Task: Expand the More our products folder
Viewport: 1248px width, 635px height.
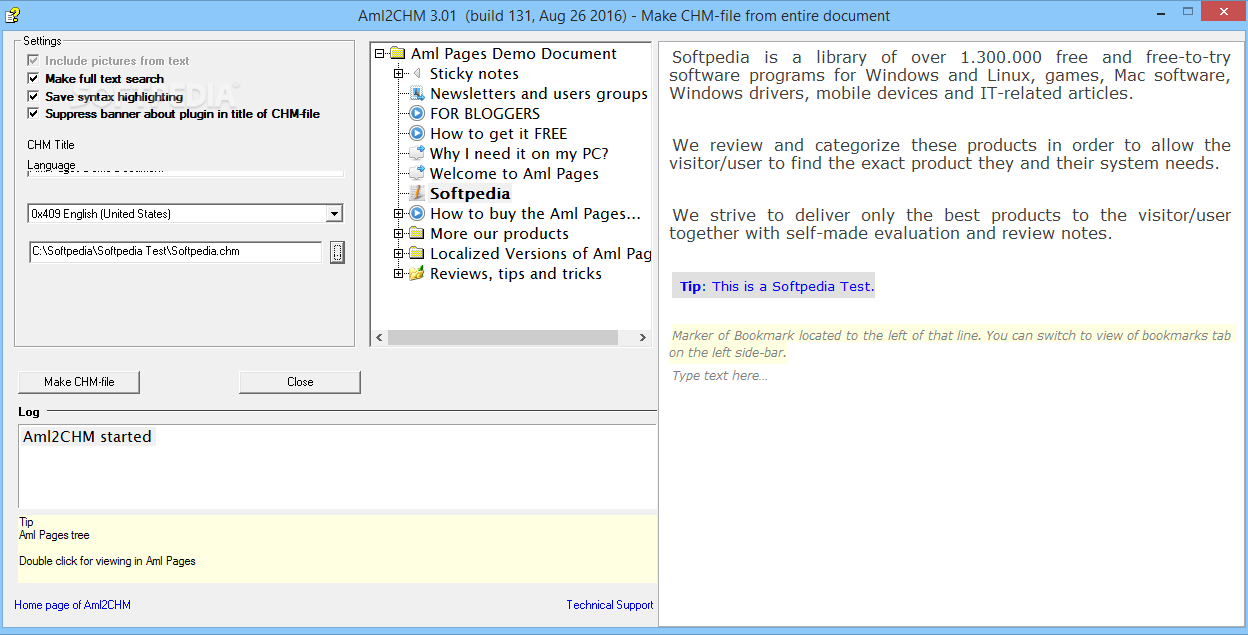Action: 399,234
